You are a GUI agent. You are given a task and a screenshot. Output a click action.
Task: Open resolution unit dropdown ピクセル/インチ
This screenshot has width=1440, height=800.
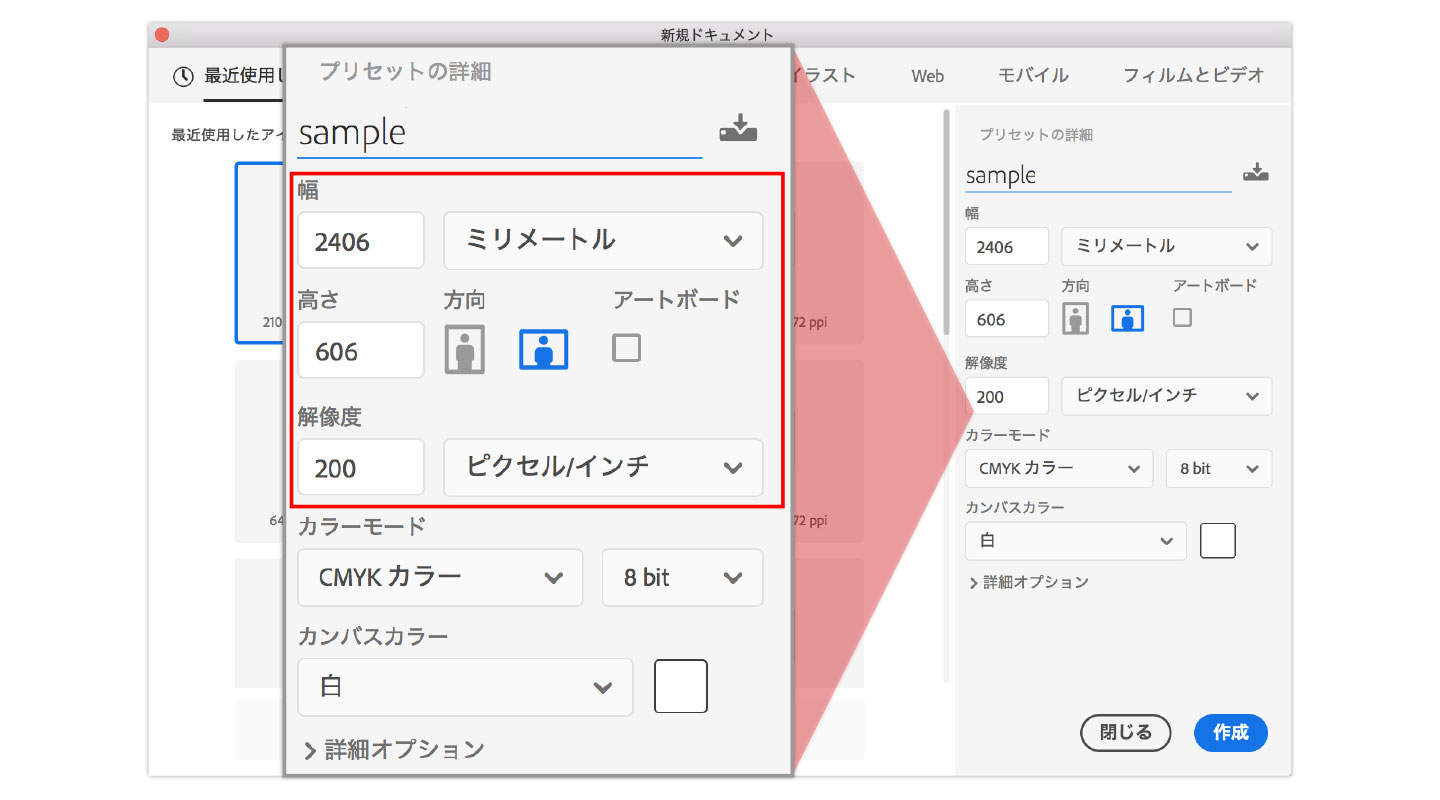1166,396
